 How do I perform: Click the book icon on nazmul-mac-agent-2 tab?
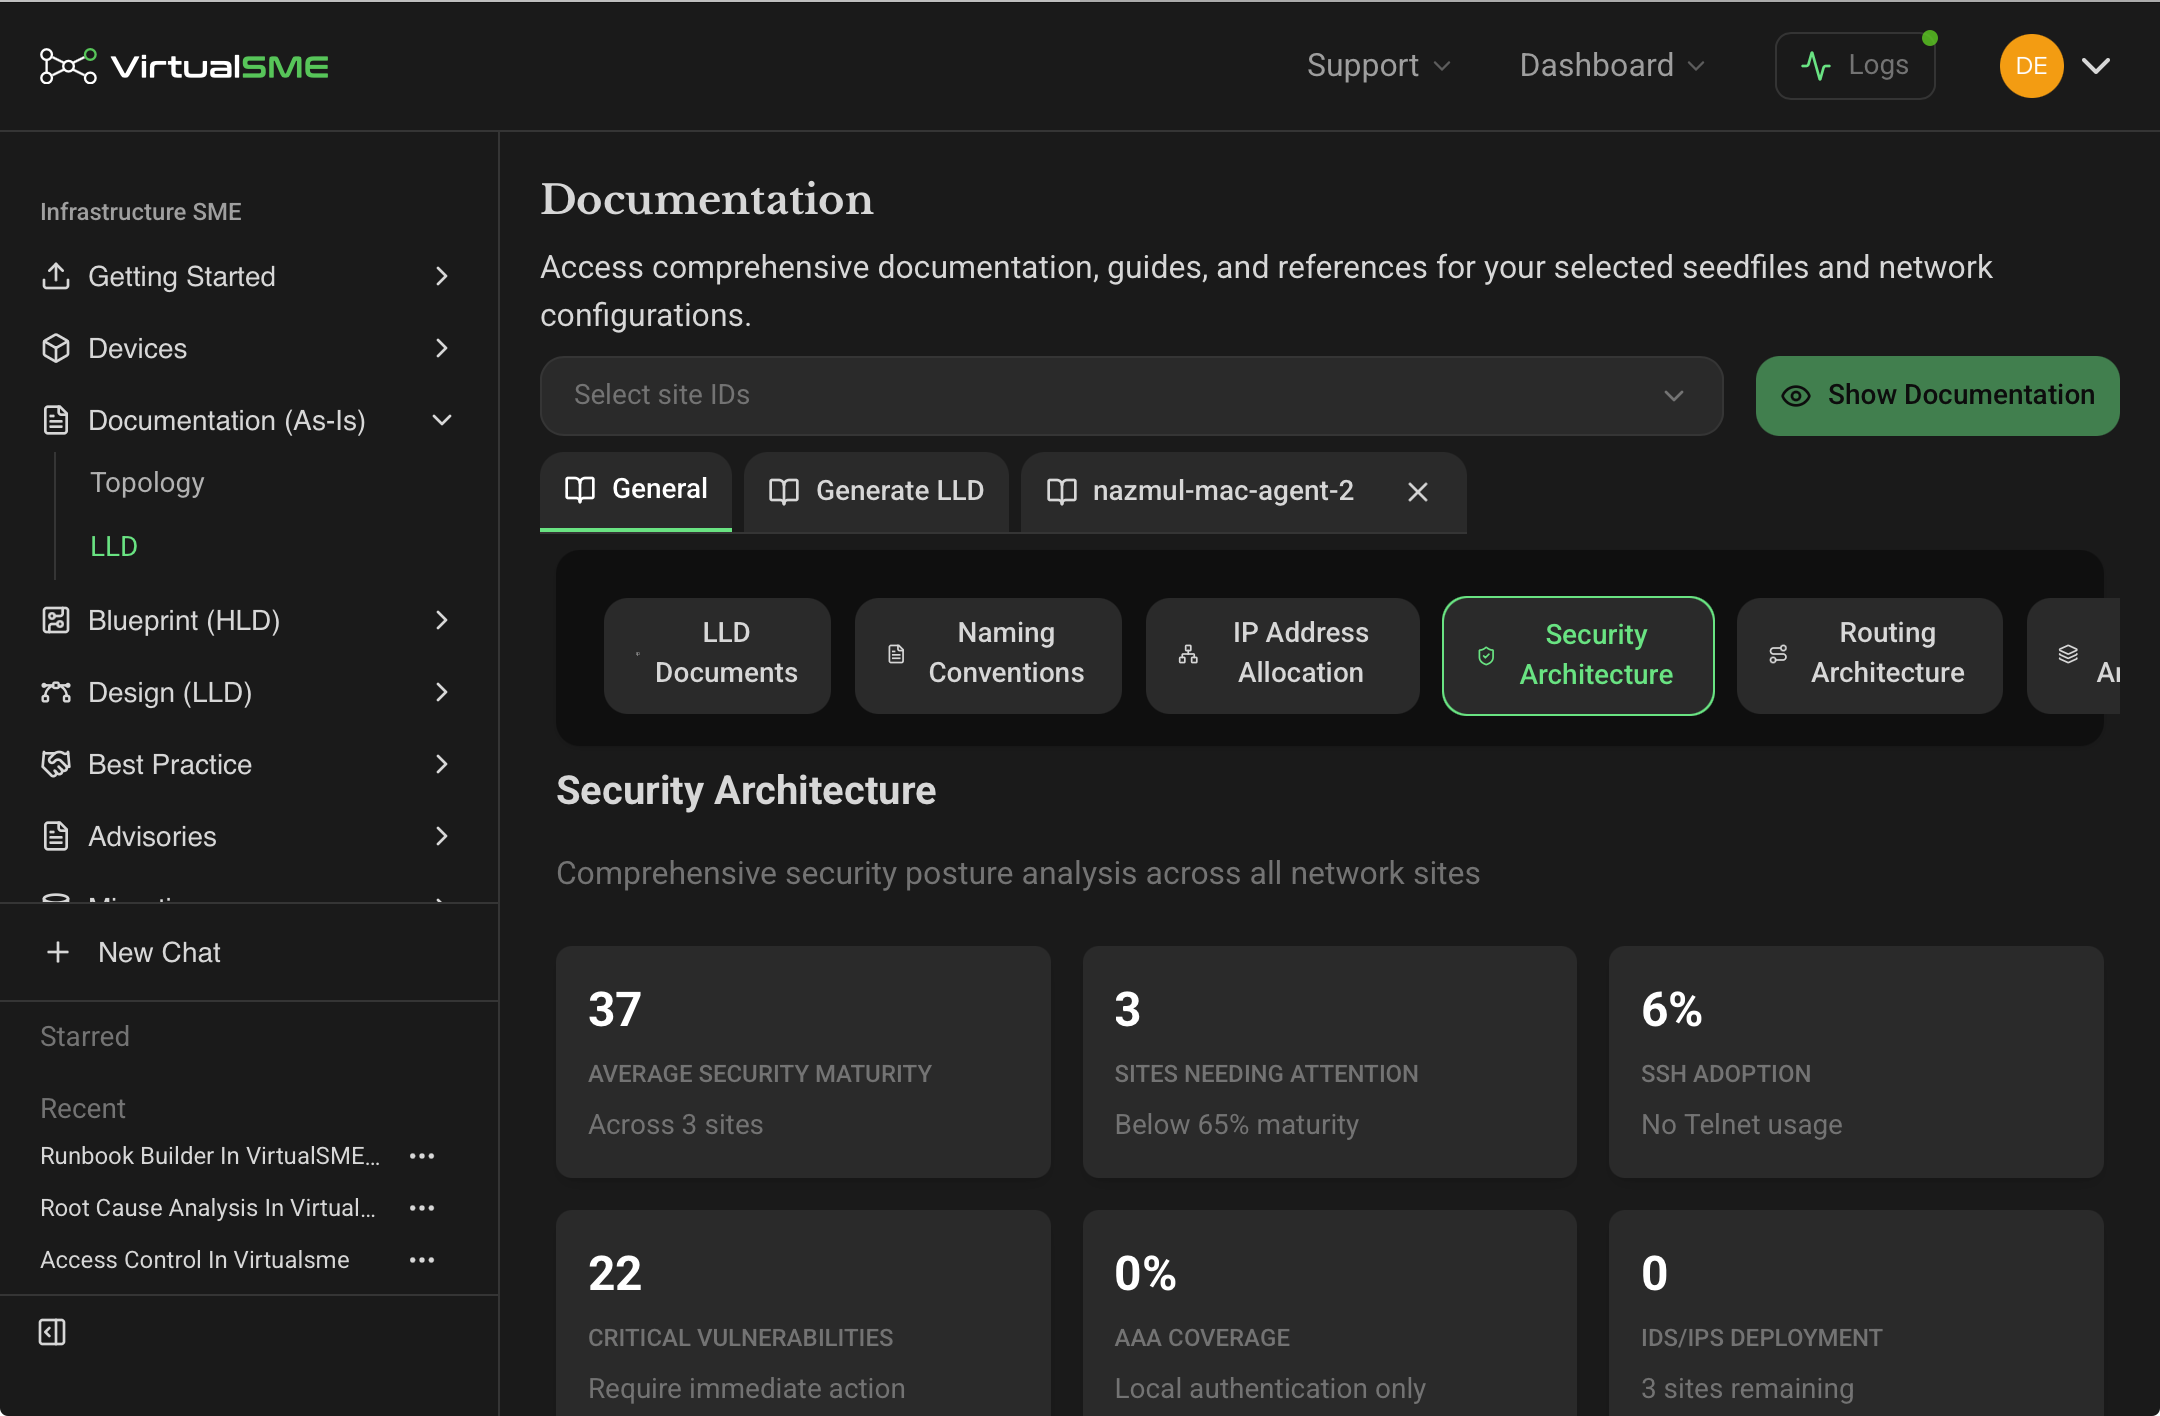pos(1061,491)
